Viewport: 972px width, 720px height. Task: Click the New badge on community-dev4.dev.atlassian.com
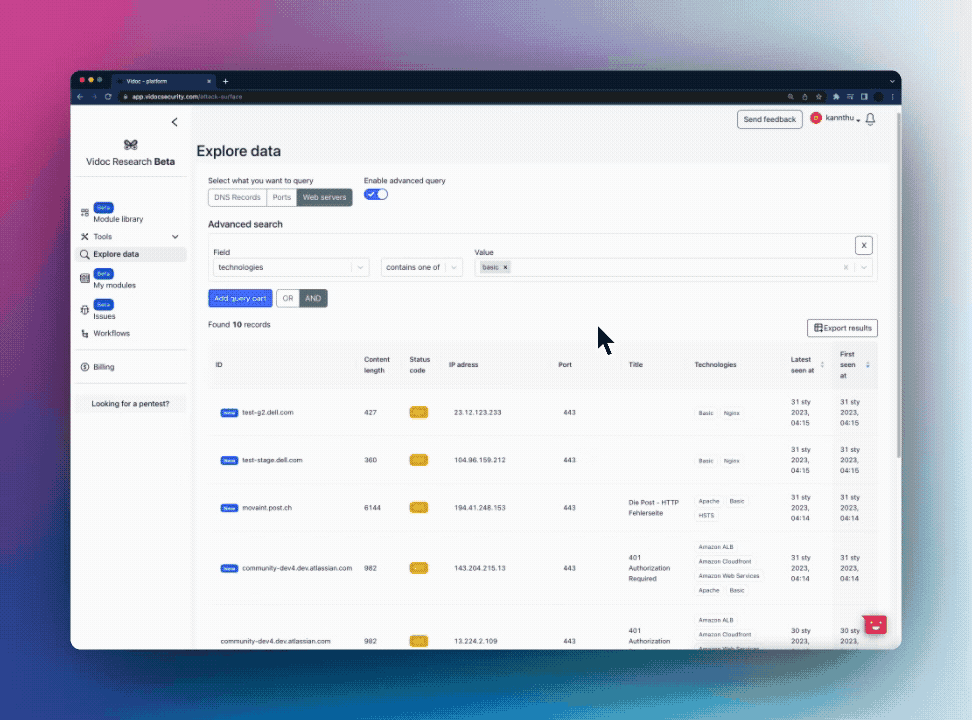click(229, 569)
